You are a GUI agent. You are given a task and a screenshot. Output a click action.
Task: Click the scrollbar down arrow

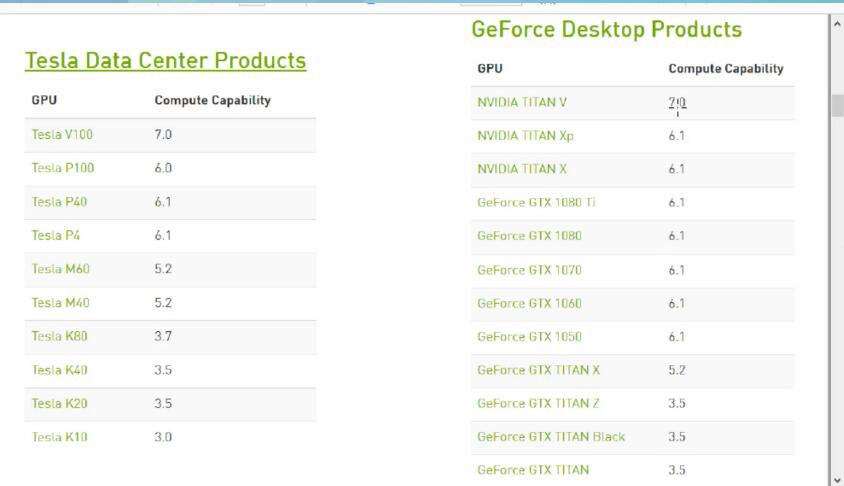pos(836,479)
